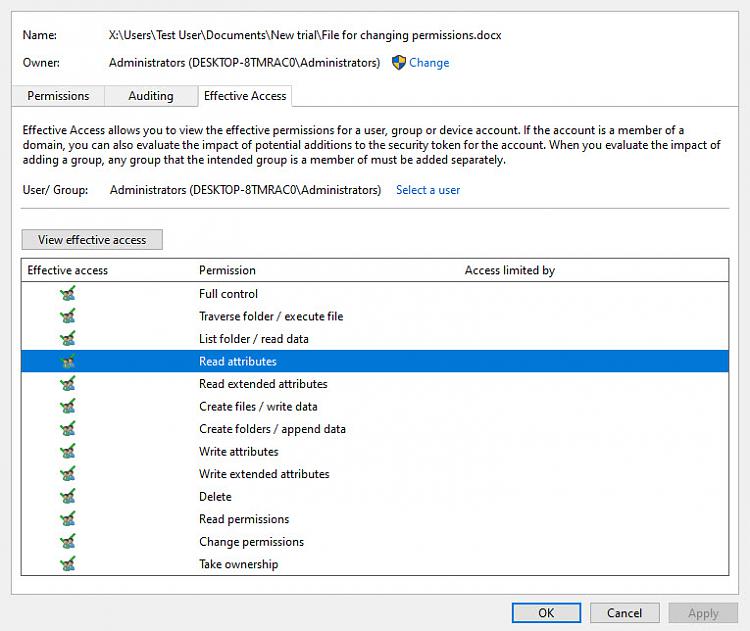Screen dimensions: 750x631
Task: Select the Effective Access tab
Action: (x=245, y=96)
